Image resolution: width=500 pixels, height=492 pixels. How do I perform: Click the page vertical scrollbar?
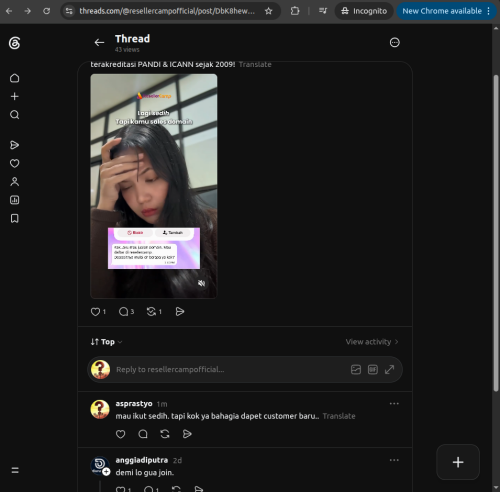pos(496,233)
